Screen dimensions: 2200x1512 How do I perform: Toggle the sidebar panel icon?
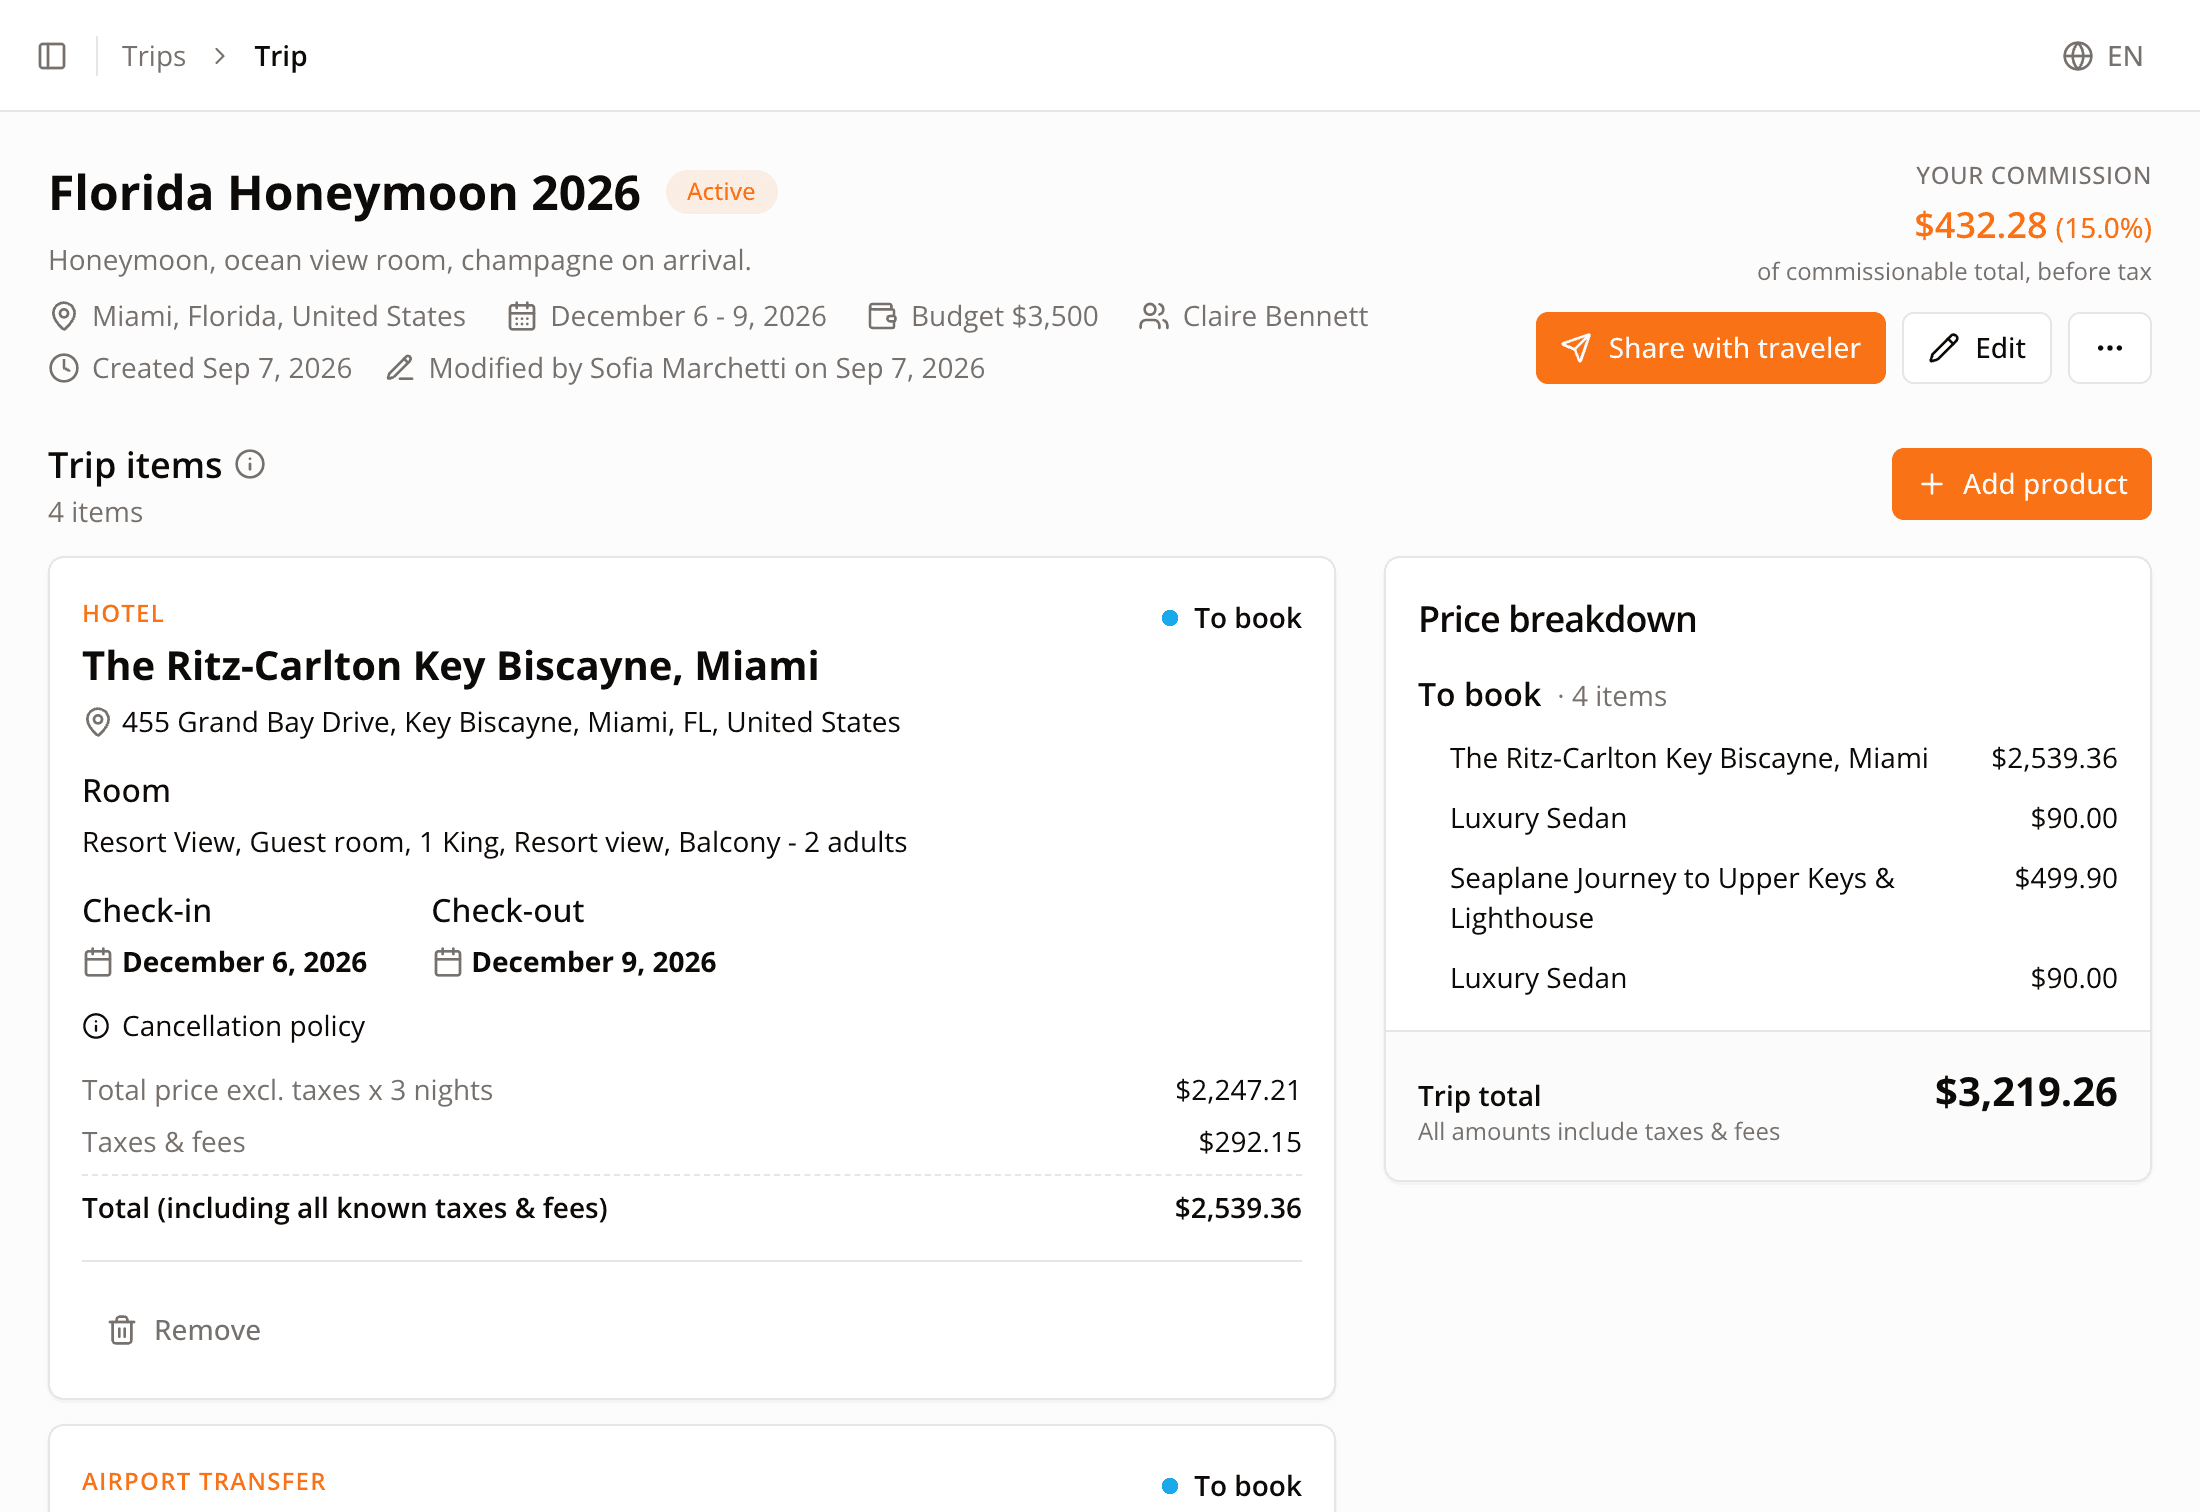tap(52, 56)
